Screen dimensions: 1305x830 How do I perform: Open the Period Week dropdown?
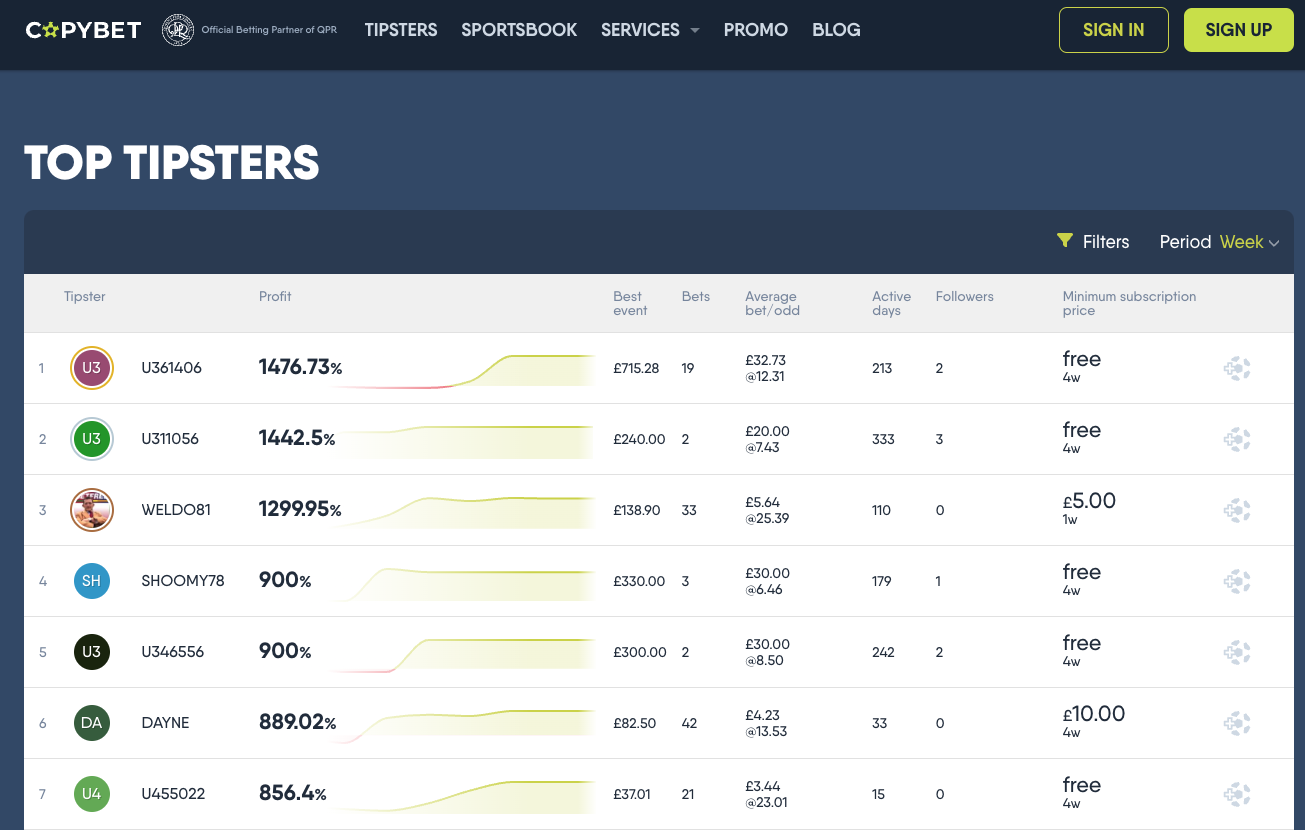(1219, 242)
